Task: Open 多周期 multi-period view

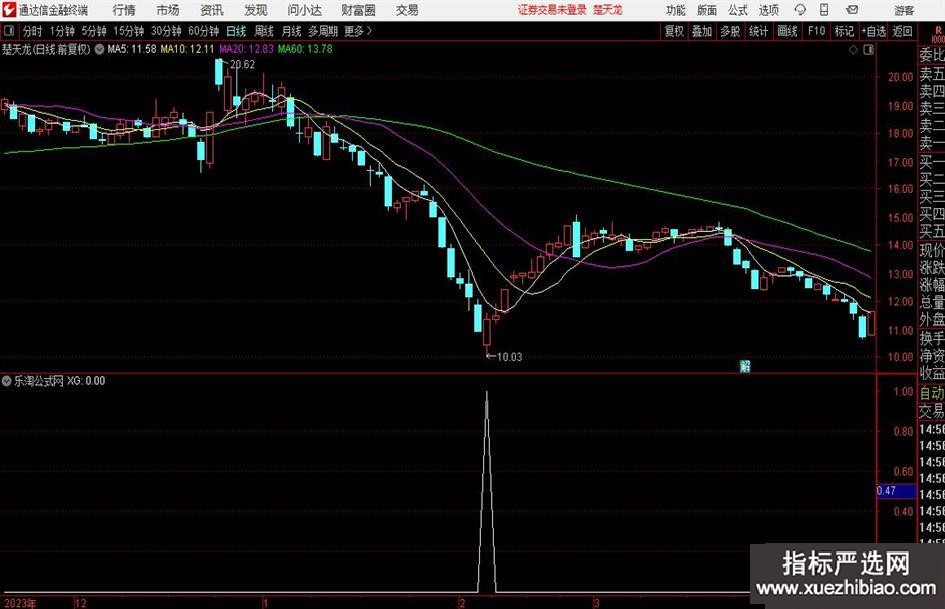Action: point(323,31)
